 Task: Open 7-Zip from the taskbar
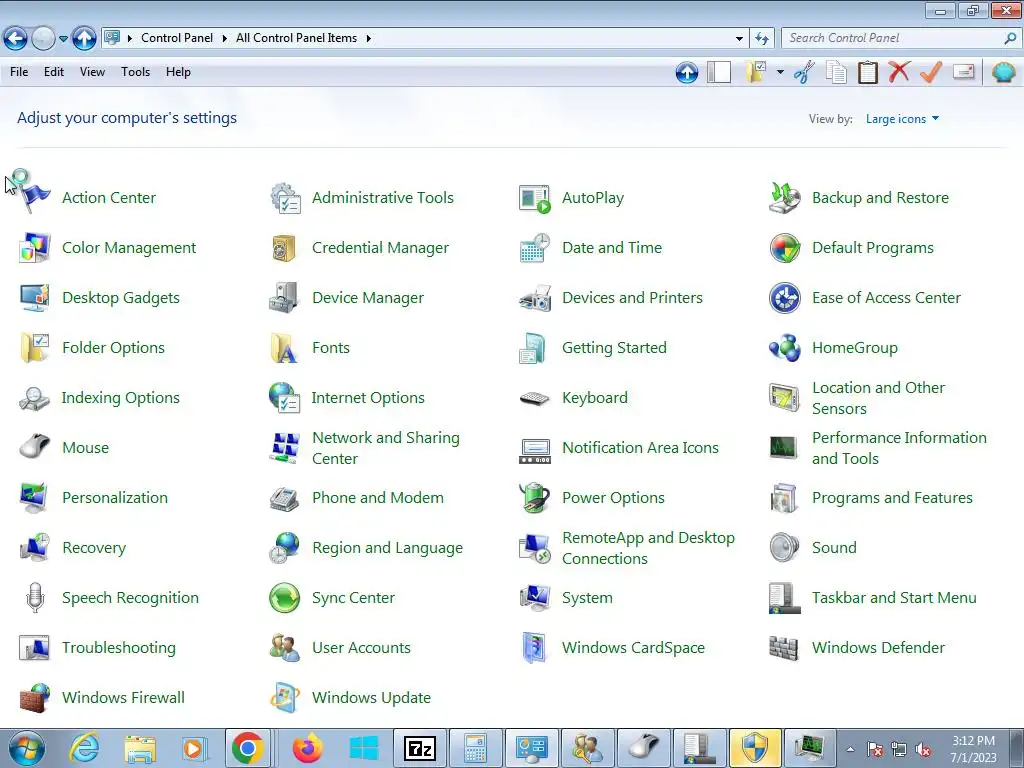(420, 748)
